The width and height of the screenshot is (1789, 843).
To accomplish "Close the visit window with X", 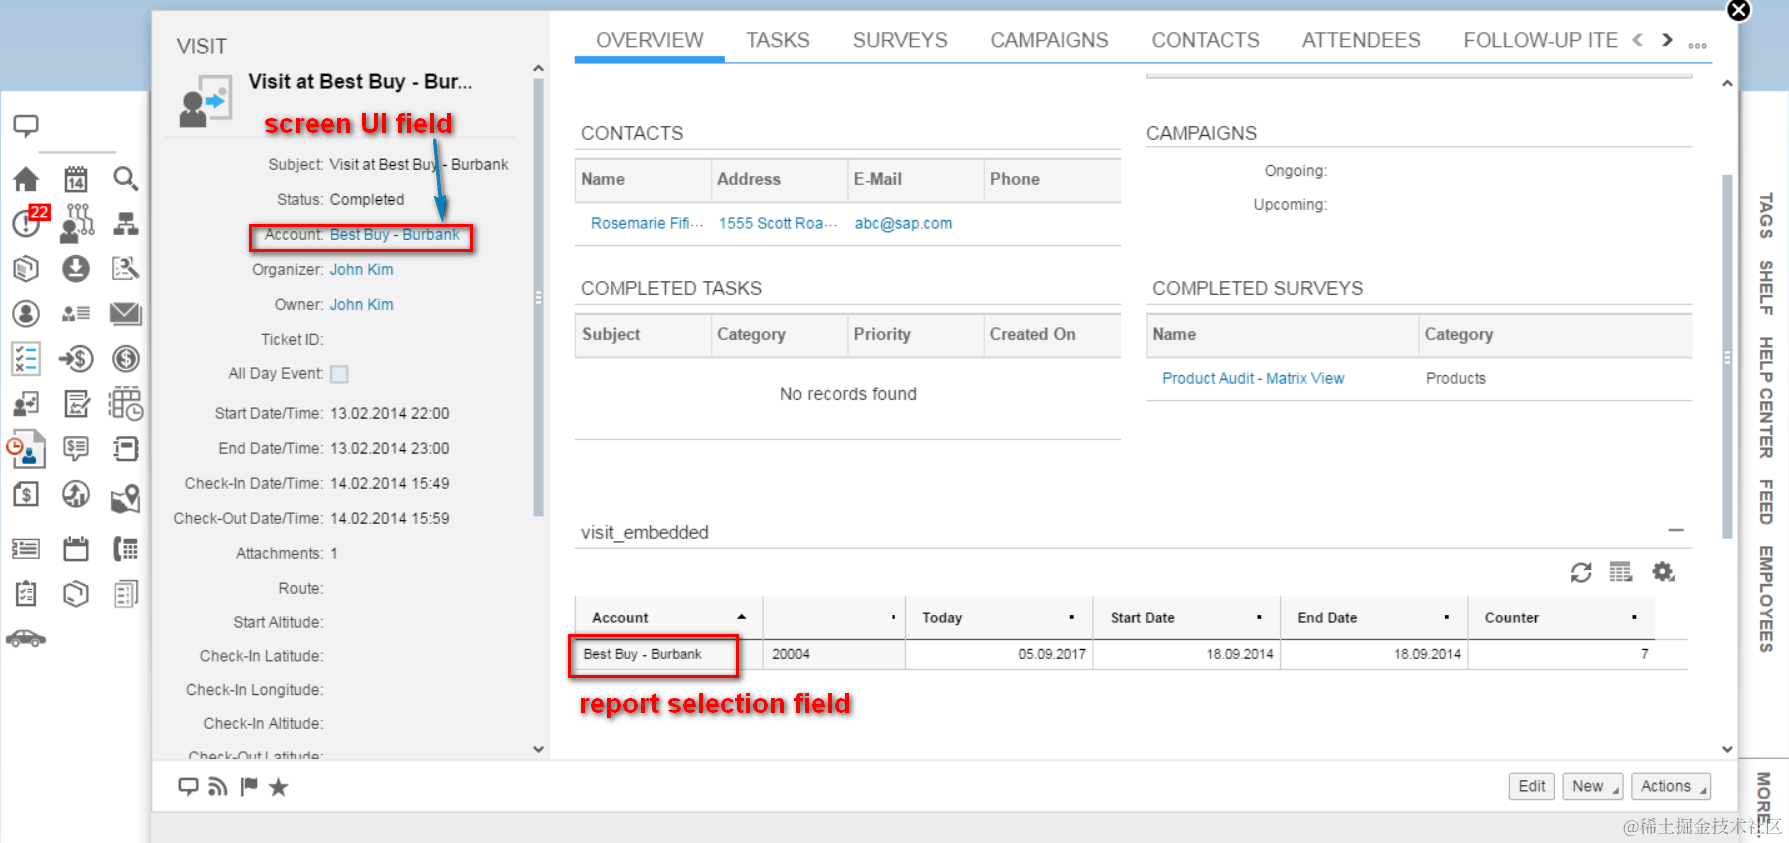I will pyautogui.click(x=1739, y=10).
